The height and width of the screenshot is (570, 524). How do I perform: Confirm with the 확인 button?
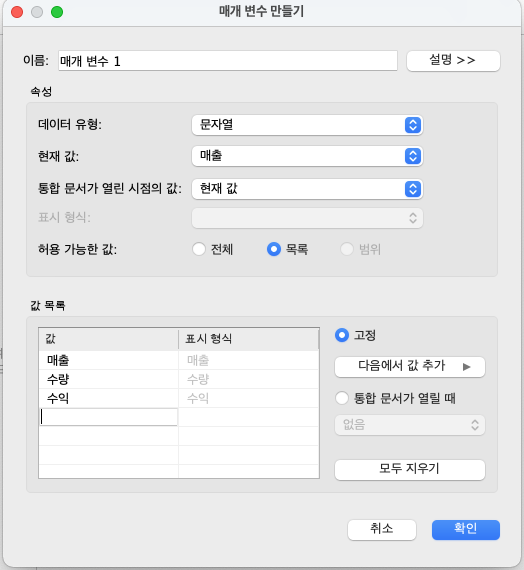tap(465, 530)
